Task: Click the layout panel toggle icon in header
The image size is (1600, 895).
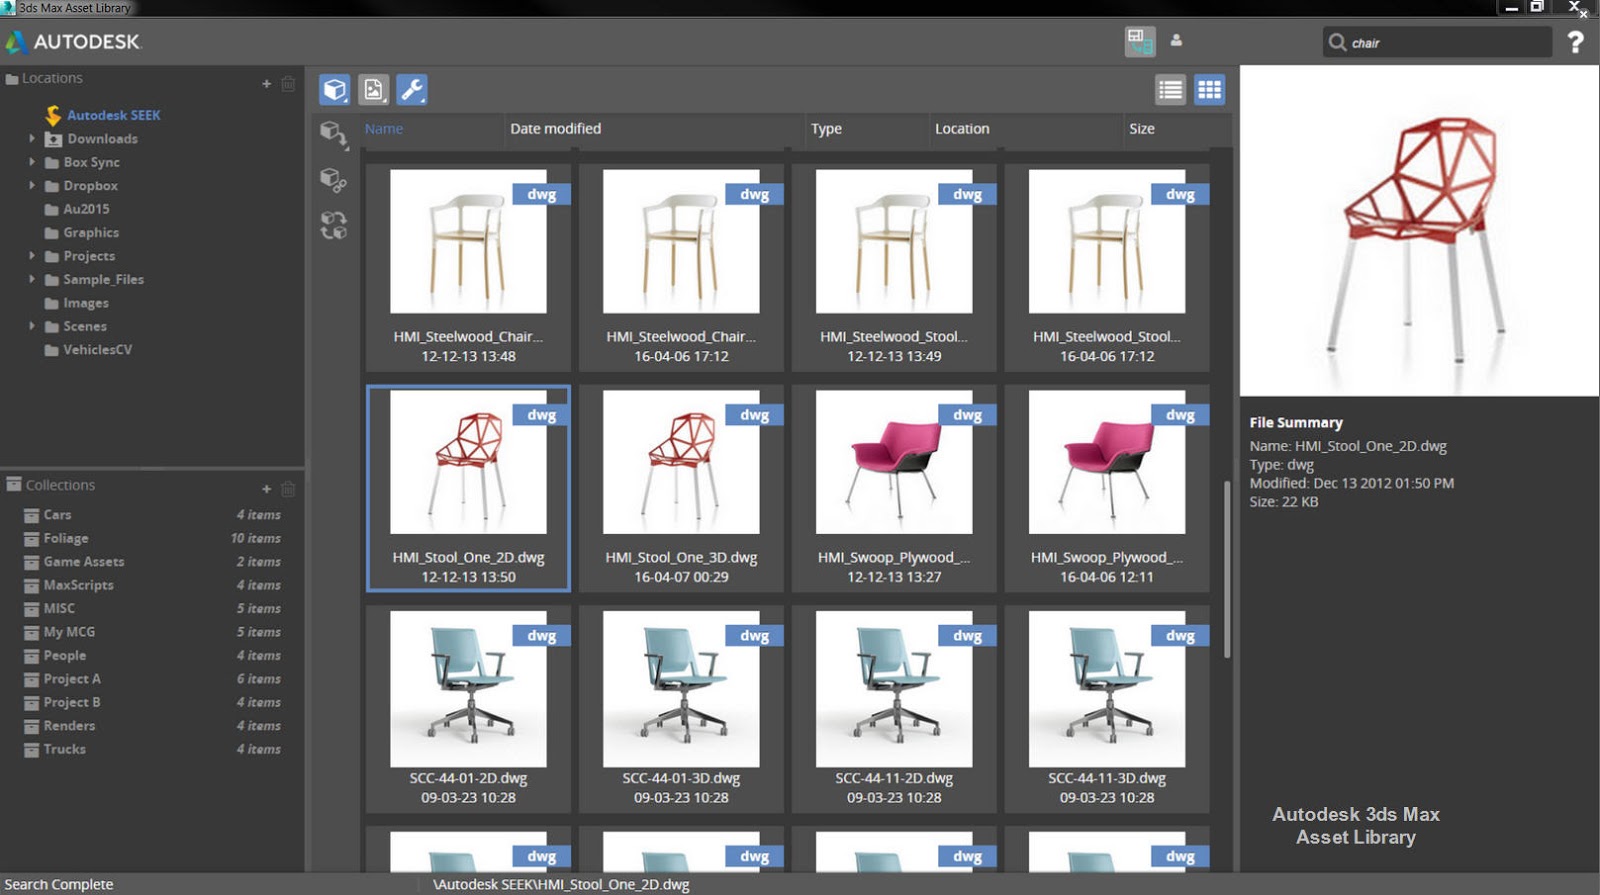Action: tap(1140, 41)
